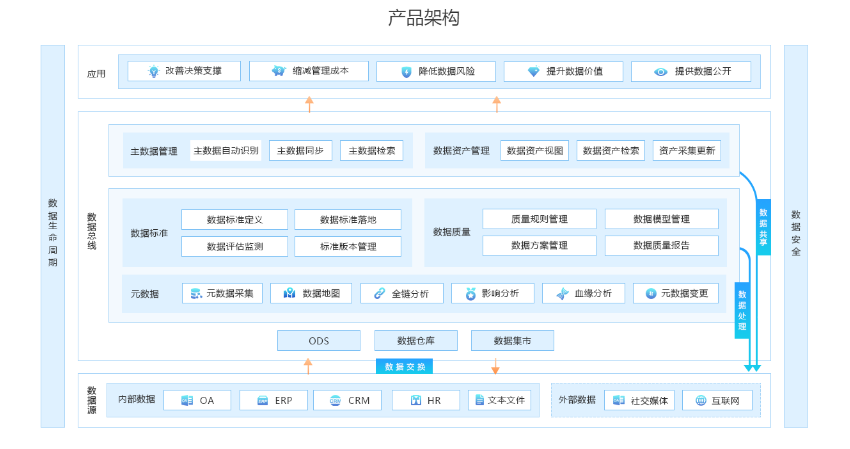This screenshot has height=449, width=850.
Task: Click the medal icon beside 影响分析
Action: (x=470, y=294)
